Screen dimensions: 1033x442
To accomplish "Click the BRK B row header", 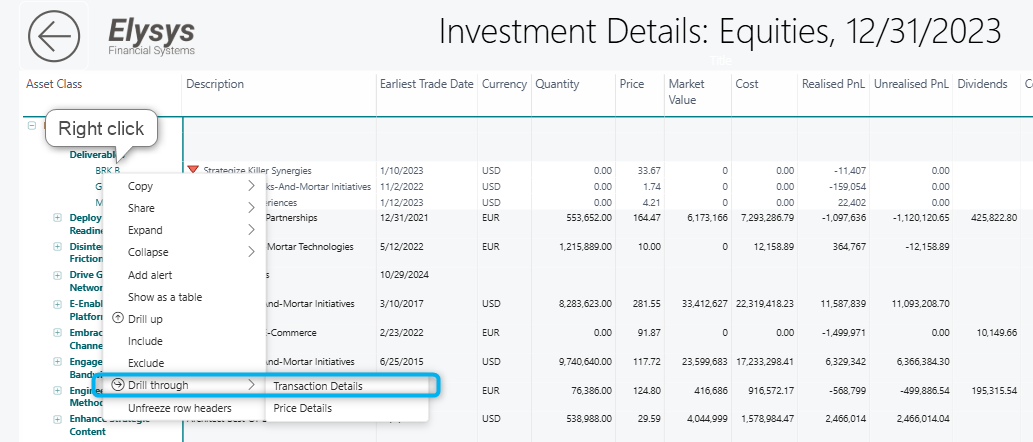I will click(107, 171).
